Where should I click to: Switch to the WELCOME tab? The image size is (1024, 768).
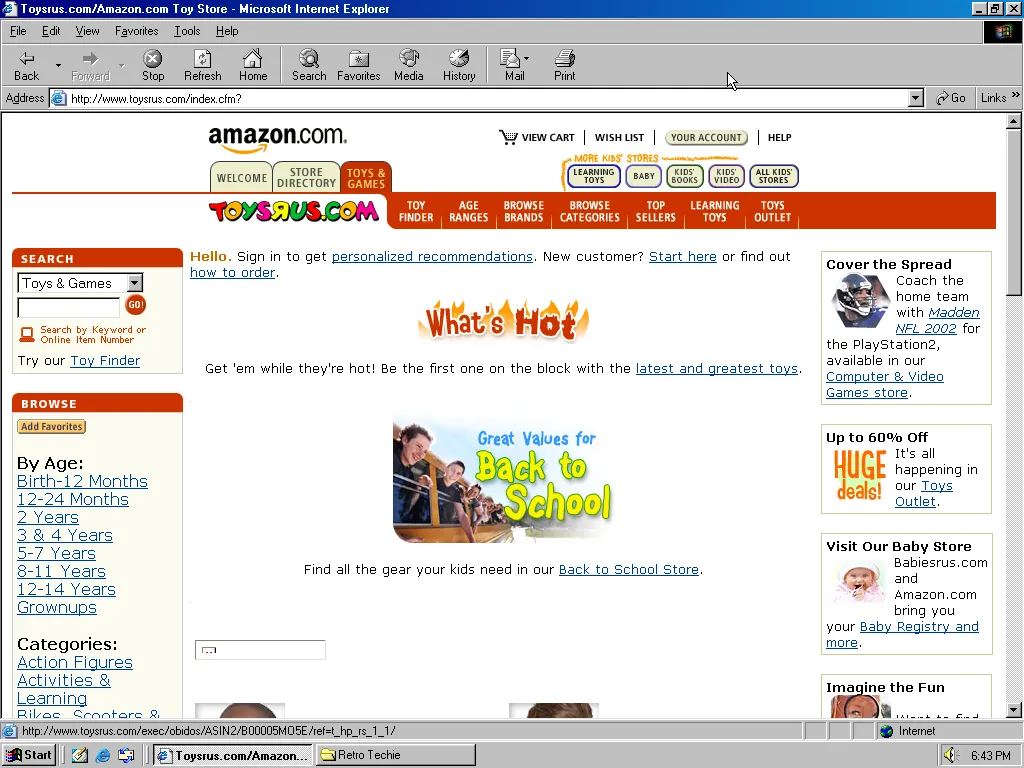[241, 177]
